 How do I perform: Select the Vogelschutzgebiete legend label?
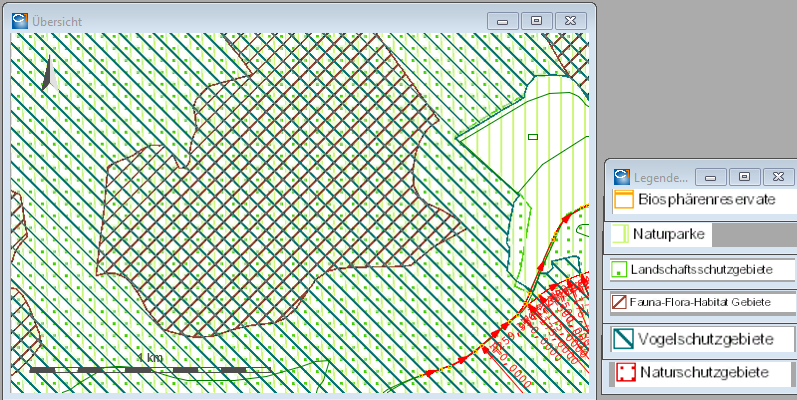tap(706, 339)
